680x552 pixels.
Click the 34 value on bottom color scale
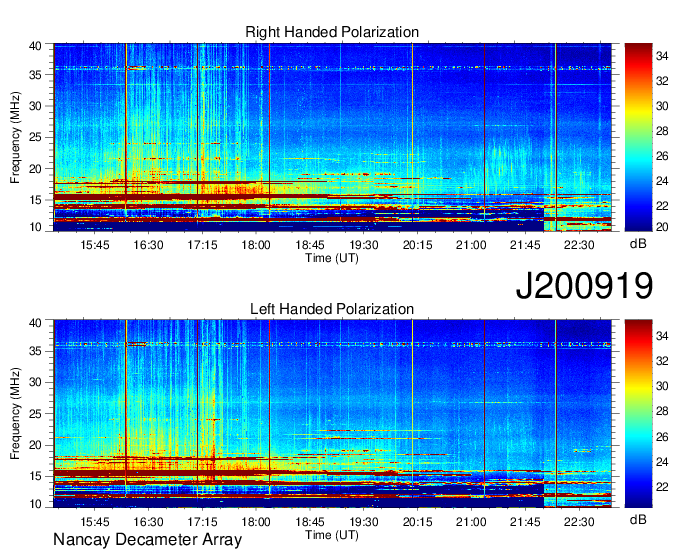point(662,336)
